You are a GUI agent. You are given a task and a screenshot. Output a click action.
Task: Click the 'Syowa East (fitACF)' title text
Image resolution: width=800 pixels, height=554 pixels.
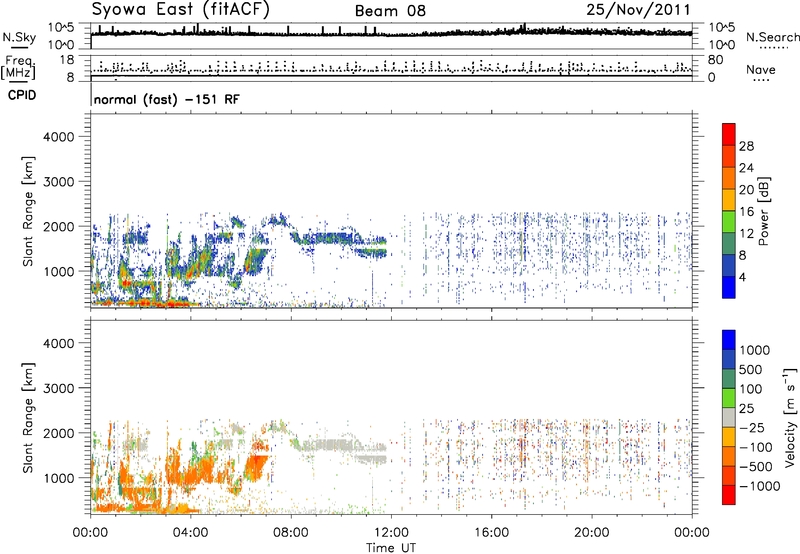pos(180,9)
